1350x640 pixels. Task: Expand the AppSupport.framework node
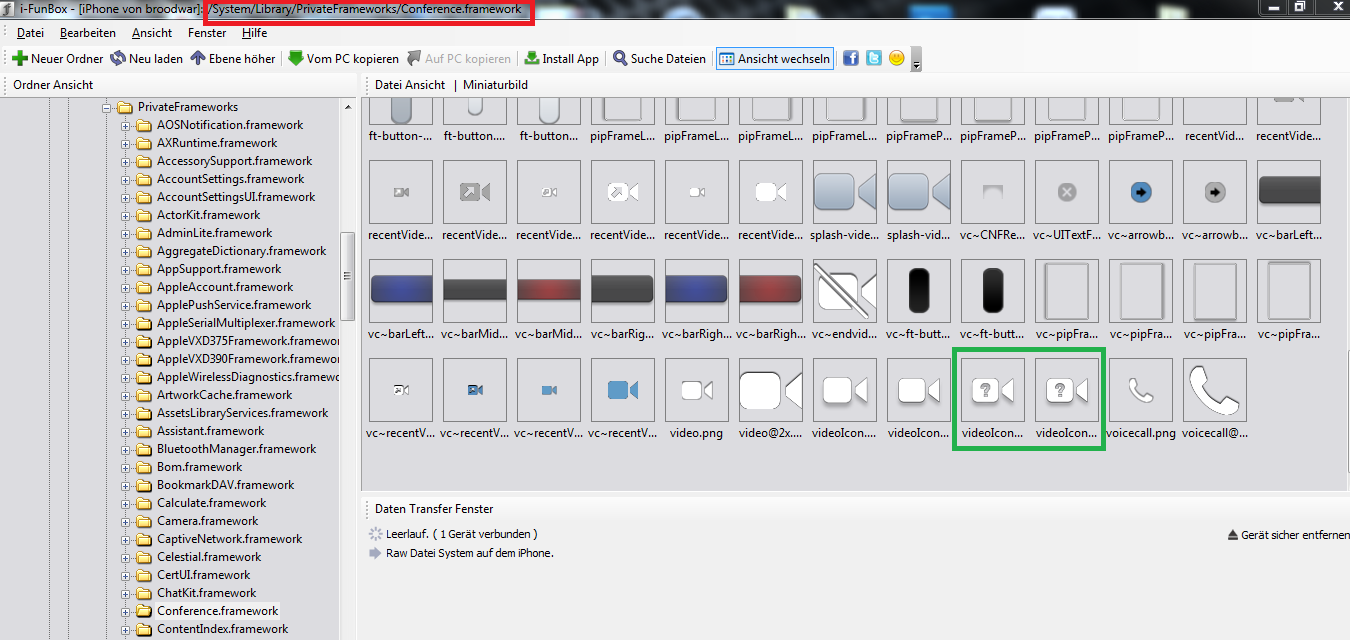click(126, 269)
